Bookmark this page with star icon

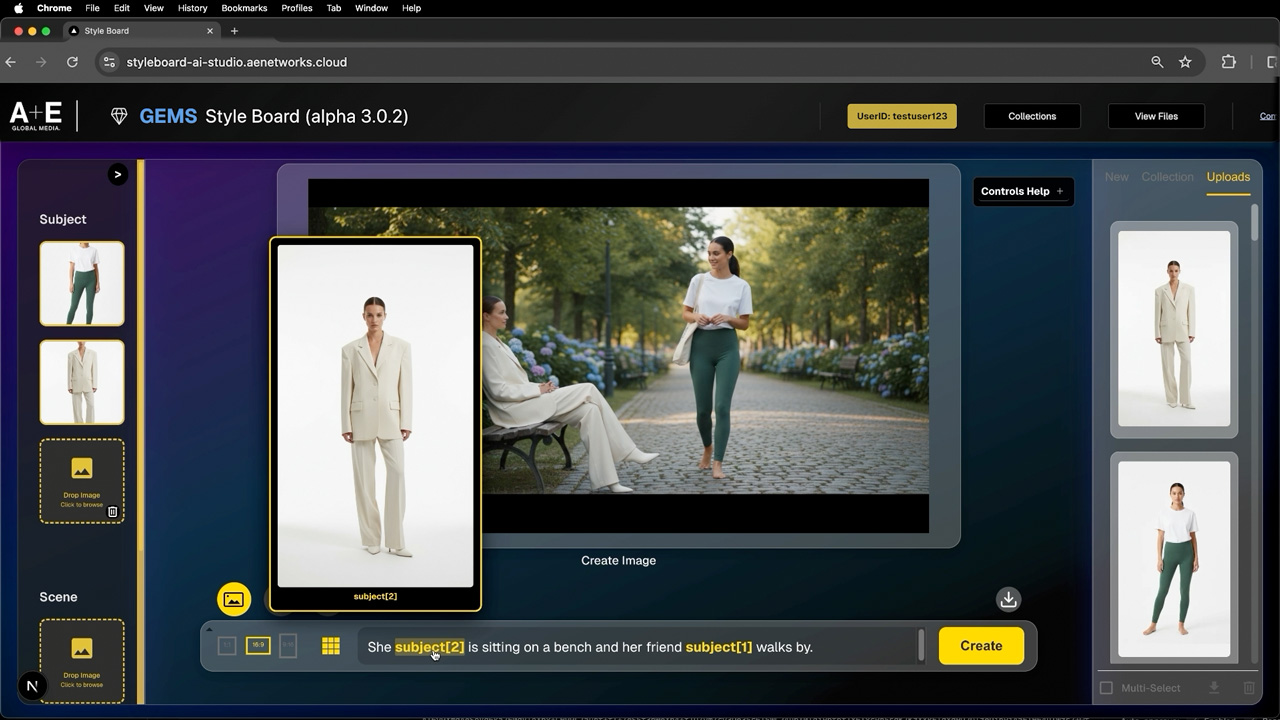1185,62
